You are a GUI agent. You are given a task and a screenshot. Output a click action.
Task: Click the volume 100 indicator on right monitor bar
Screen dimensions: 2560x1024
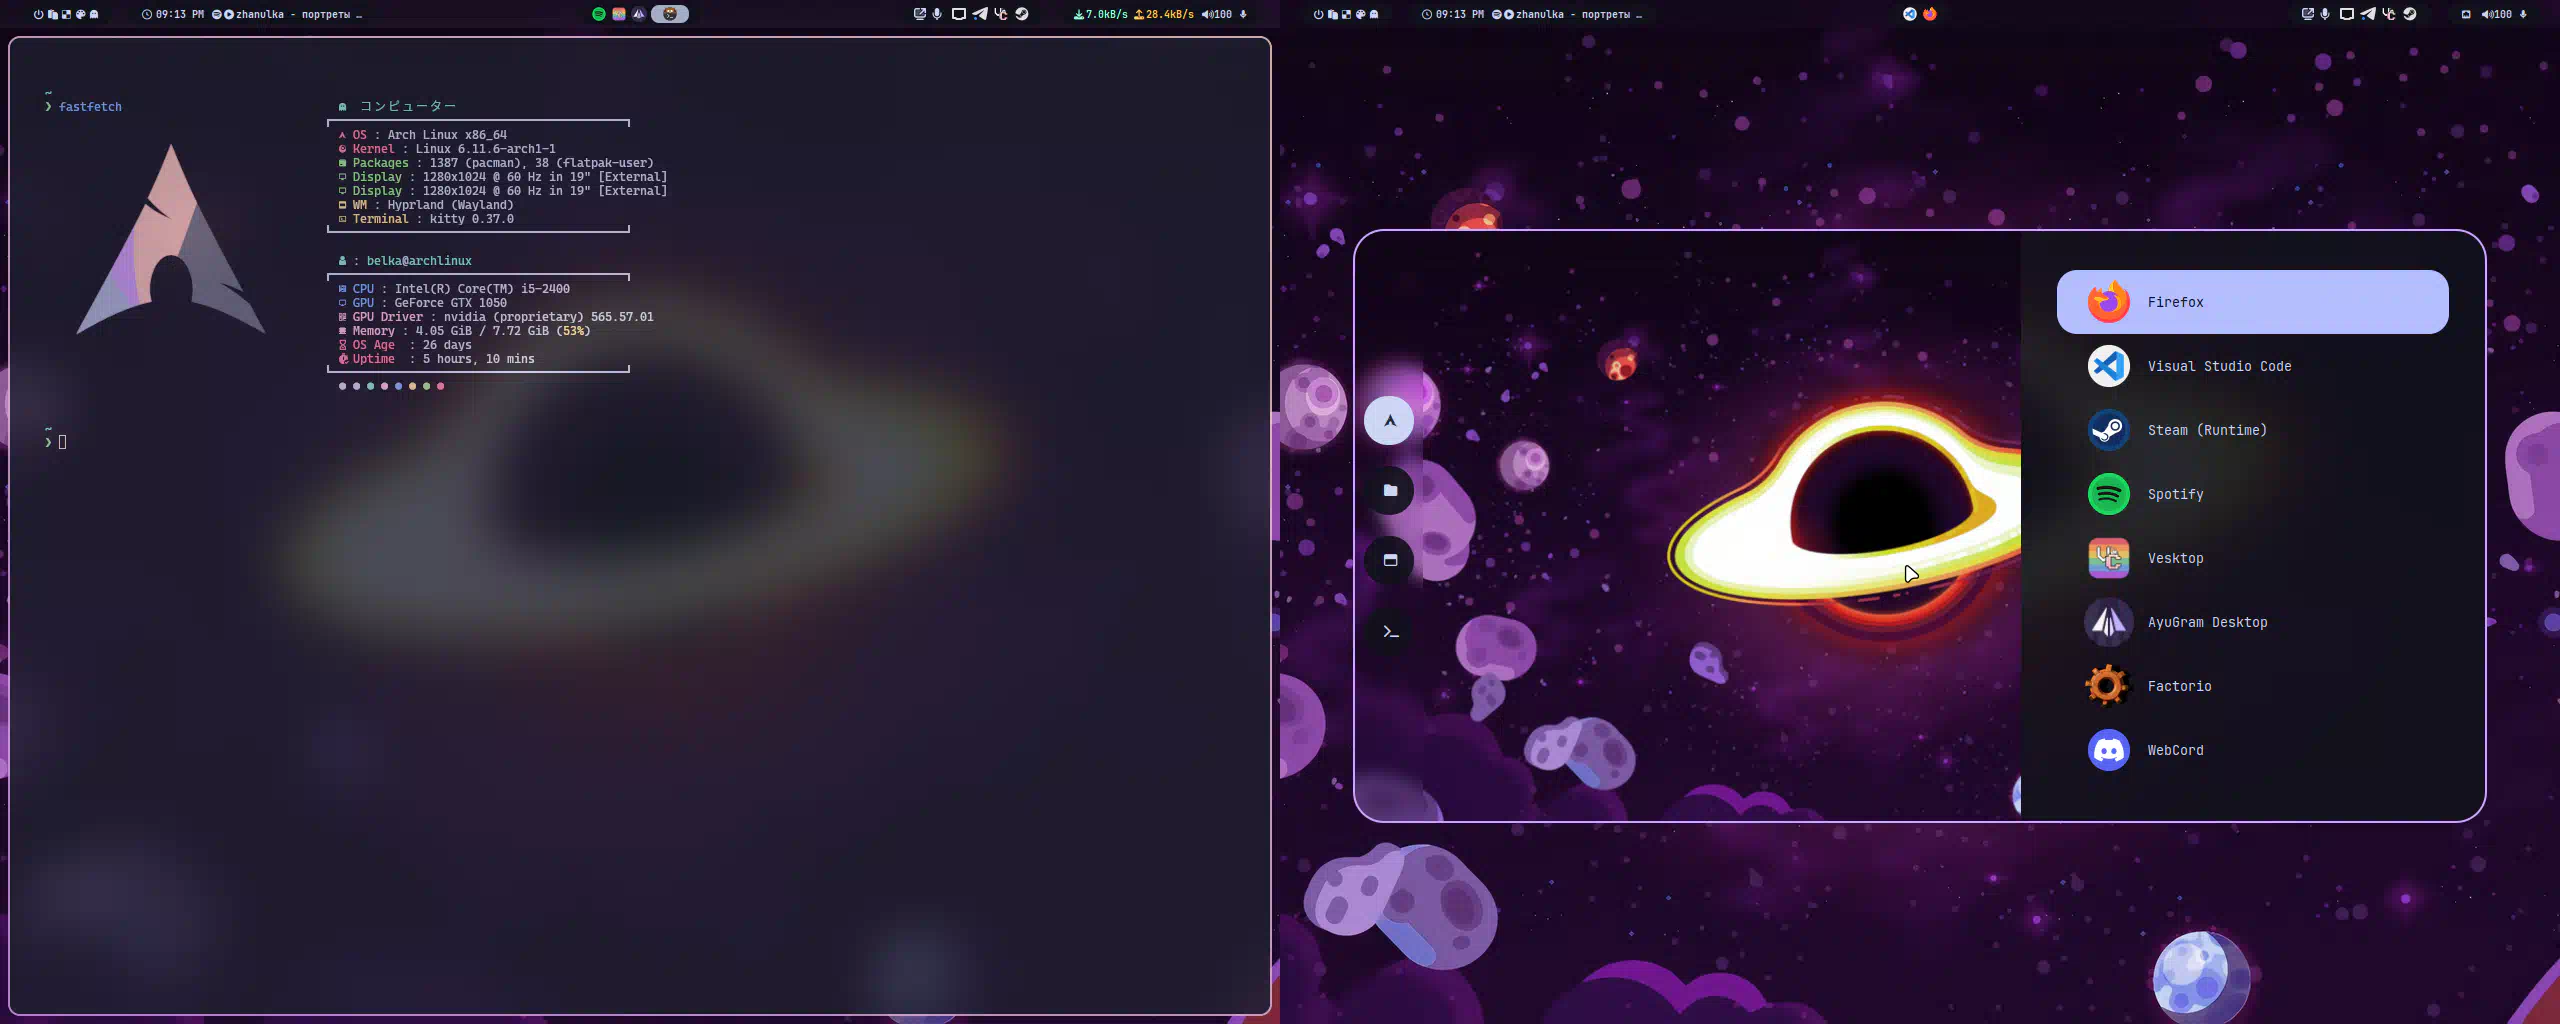point(2496,14)
